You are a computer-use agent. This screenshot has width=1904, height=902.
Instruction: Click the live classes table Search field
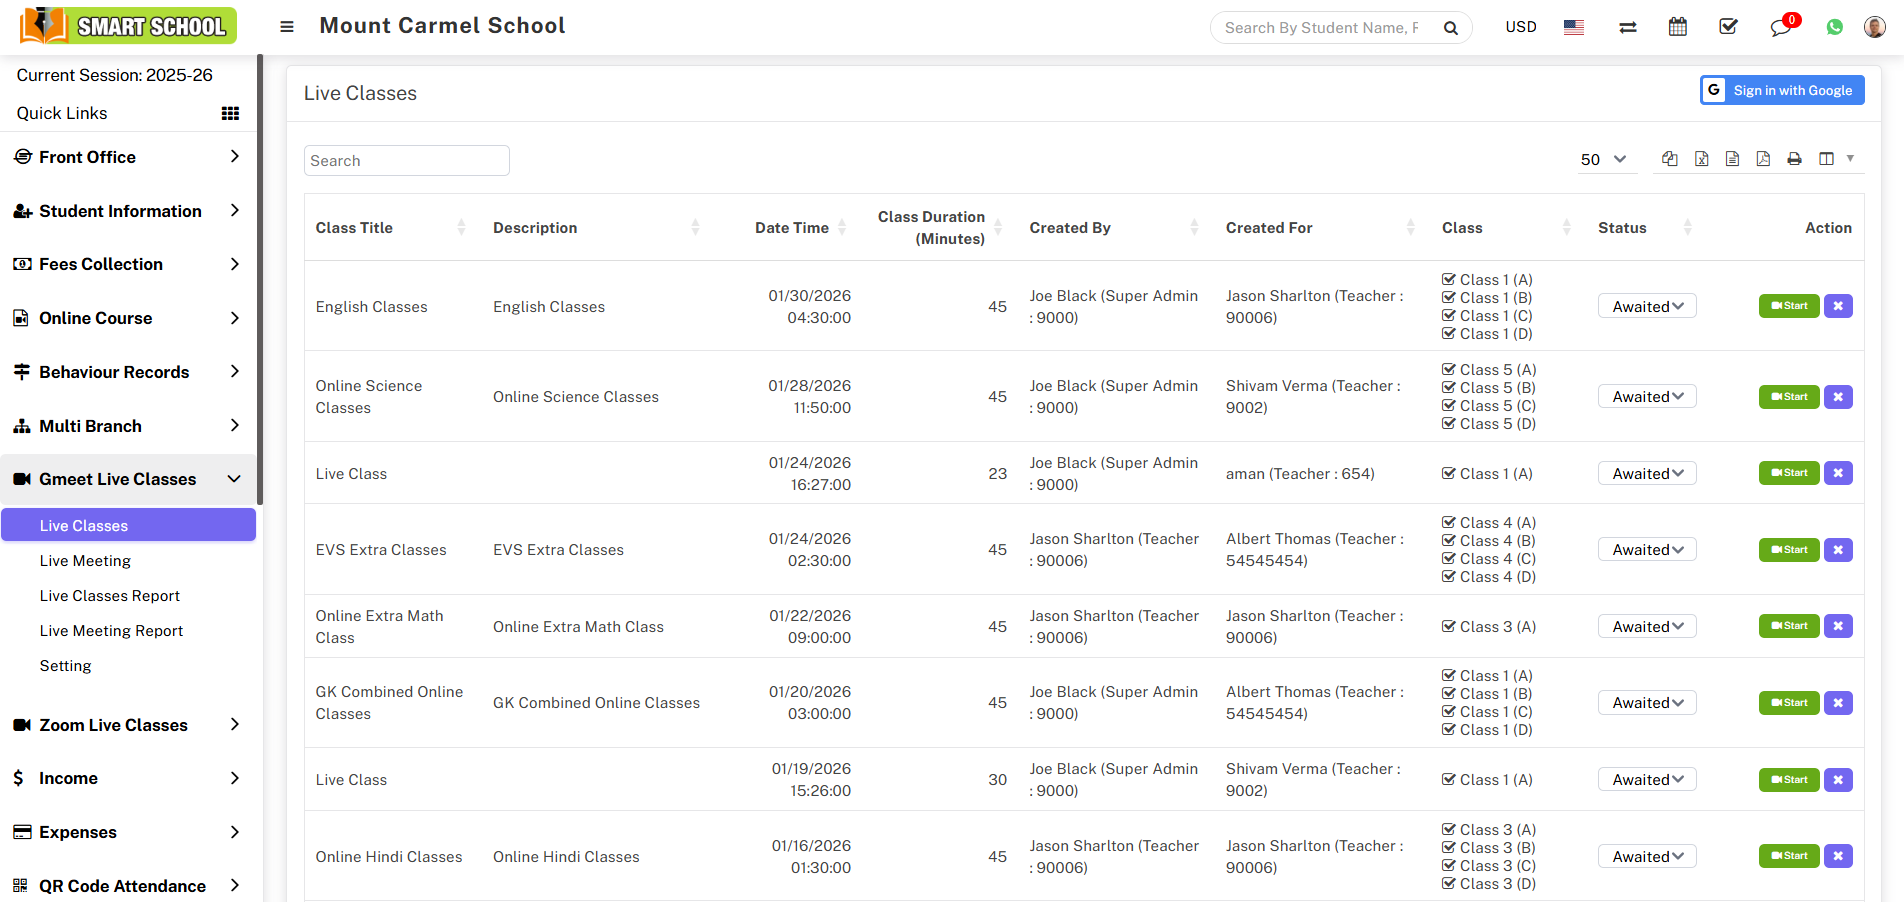tap(406, 160)
